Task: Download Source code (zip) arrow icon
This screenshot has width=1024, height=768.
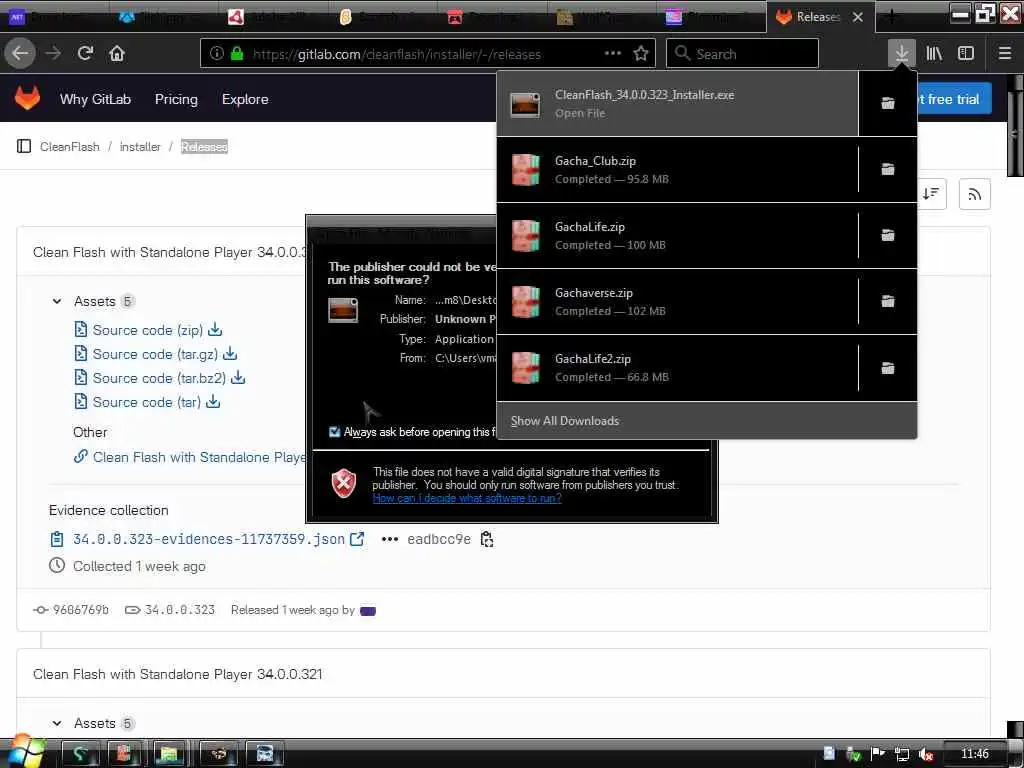Action: pos(215,330)
